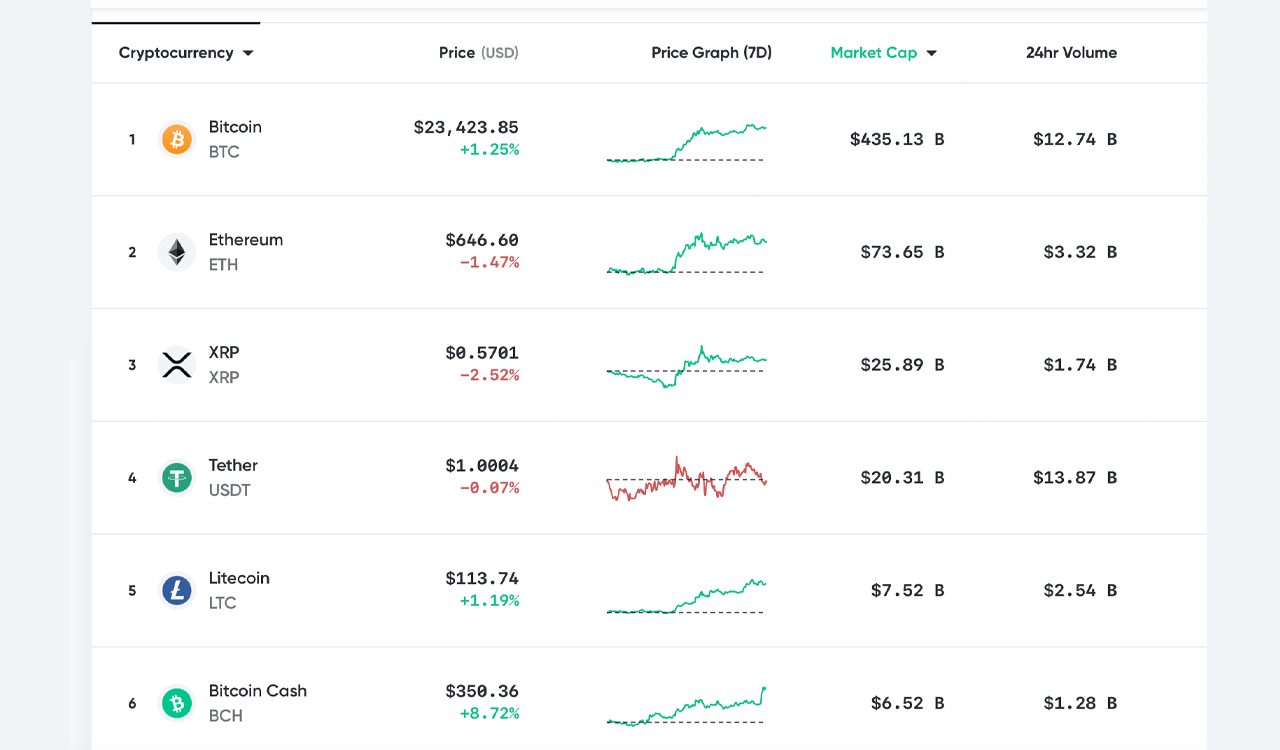View Bitcoin Cash 7-day price graph
1280x750 pixels.
[x=686, y=706]
